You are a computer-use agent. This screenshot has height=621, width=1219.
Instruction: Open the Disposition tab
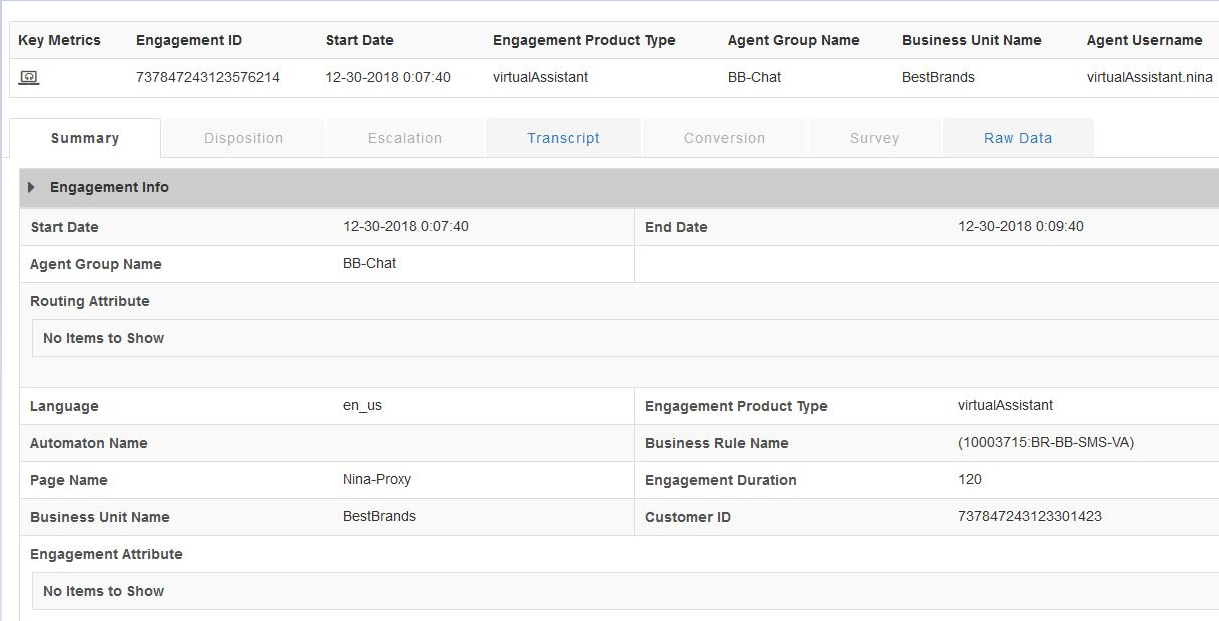click(243, 138)
